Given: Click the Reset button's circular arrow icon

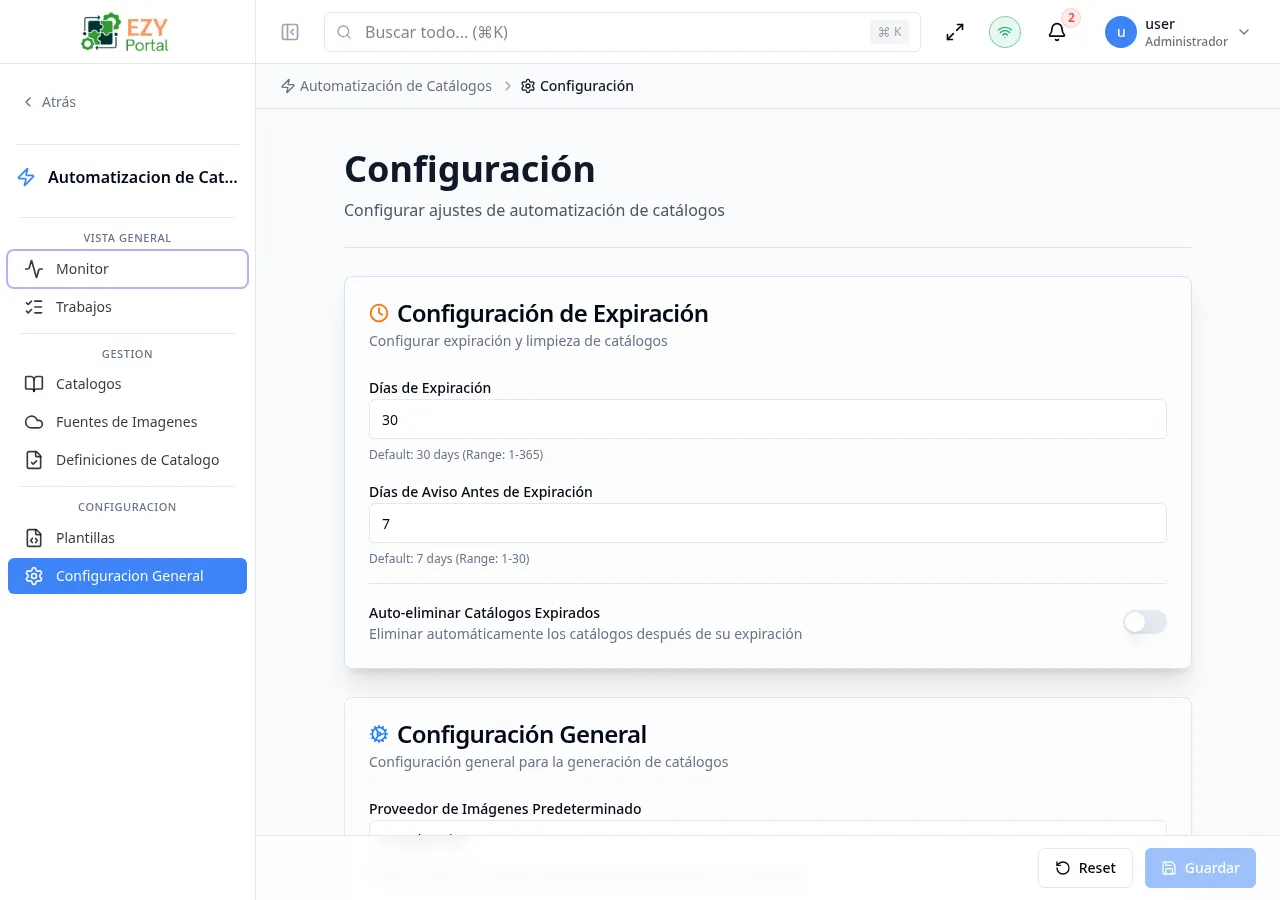Looking at the screenshot, I should click(1063, 868).
